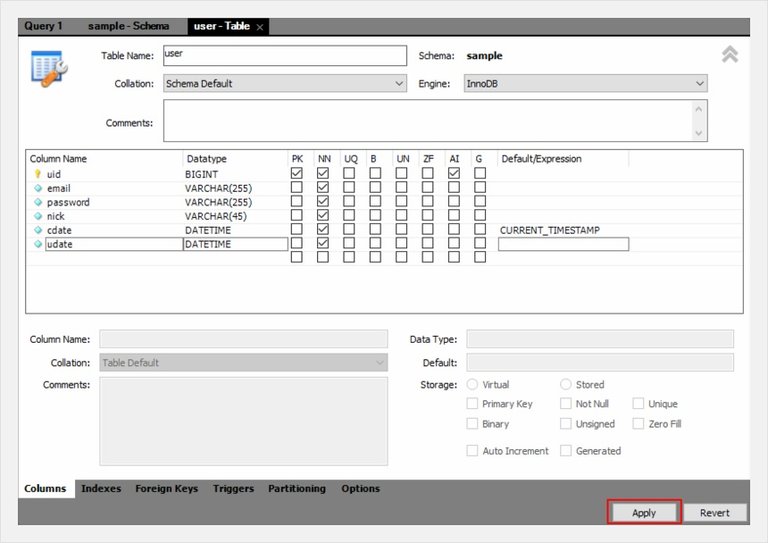Toggle the PK checkbox for uid
This screenshot has width=768, height=543.
coord(297,174)
